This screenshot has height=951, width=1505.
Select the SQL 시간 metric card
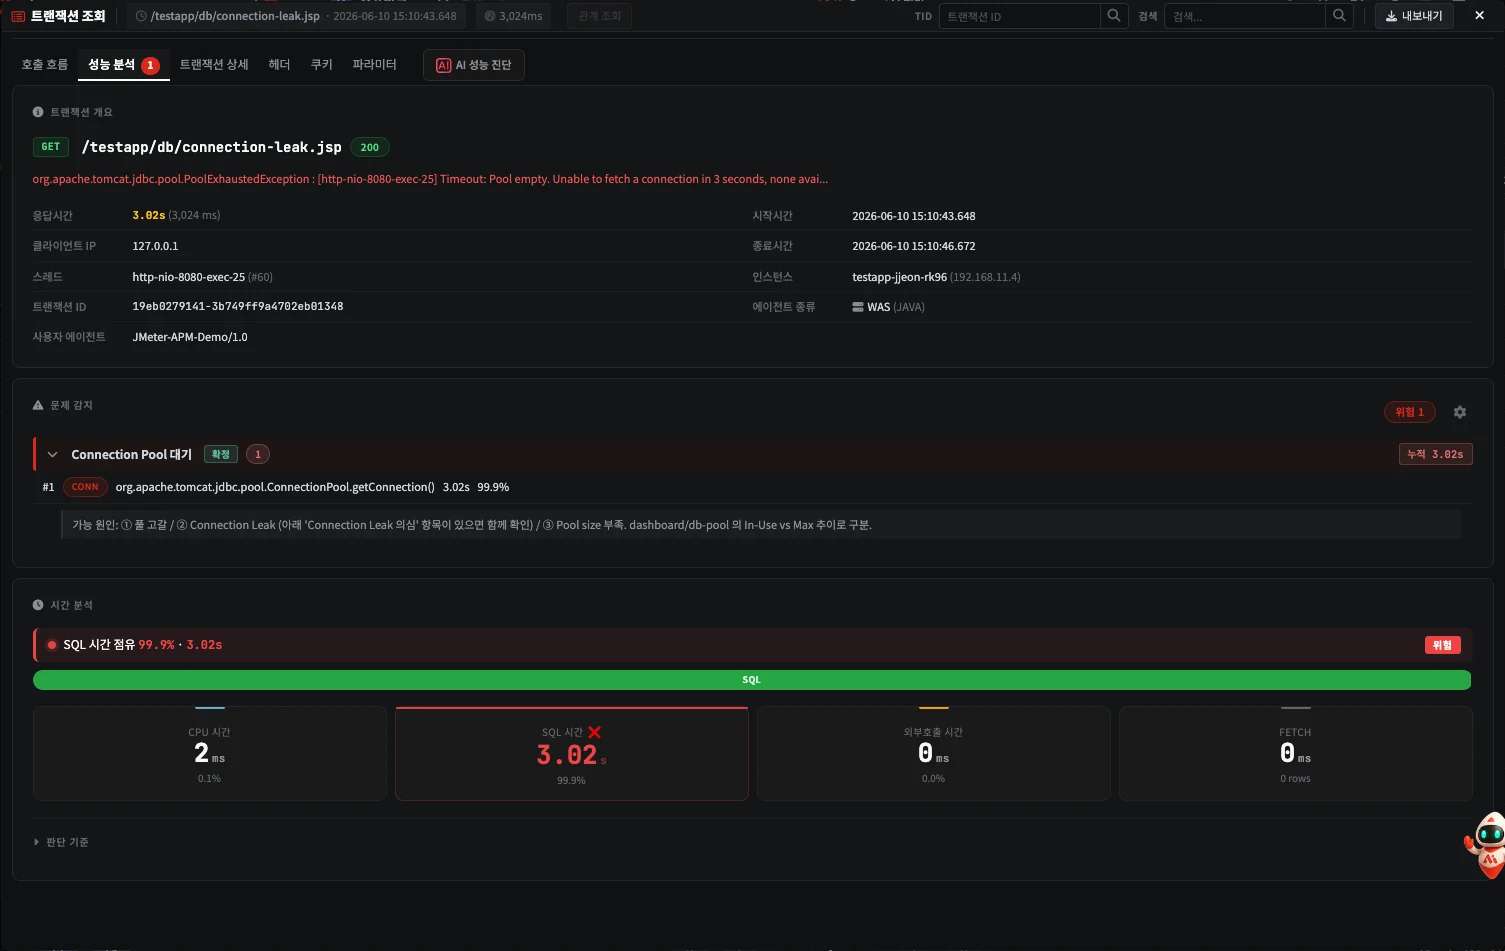(572, 754)
